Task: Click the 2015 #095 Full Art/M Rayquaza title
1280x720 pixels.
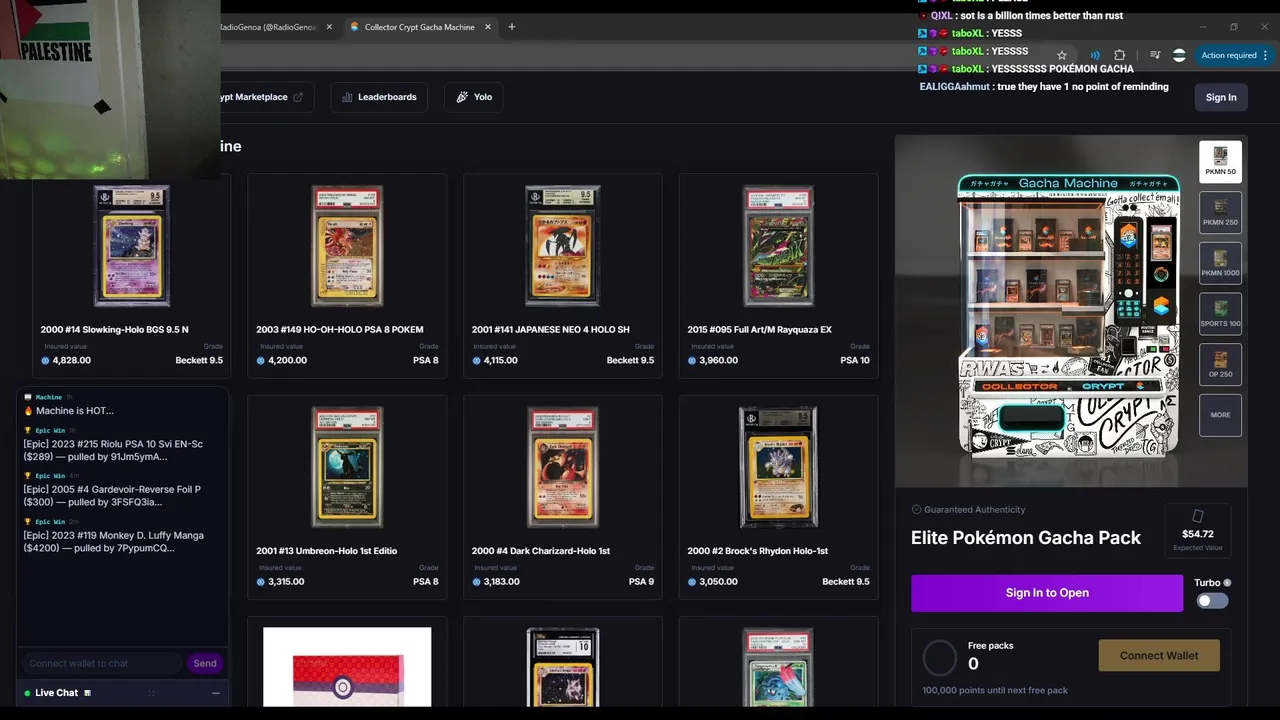Action: [x=759, y=330]
